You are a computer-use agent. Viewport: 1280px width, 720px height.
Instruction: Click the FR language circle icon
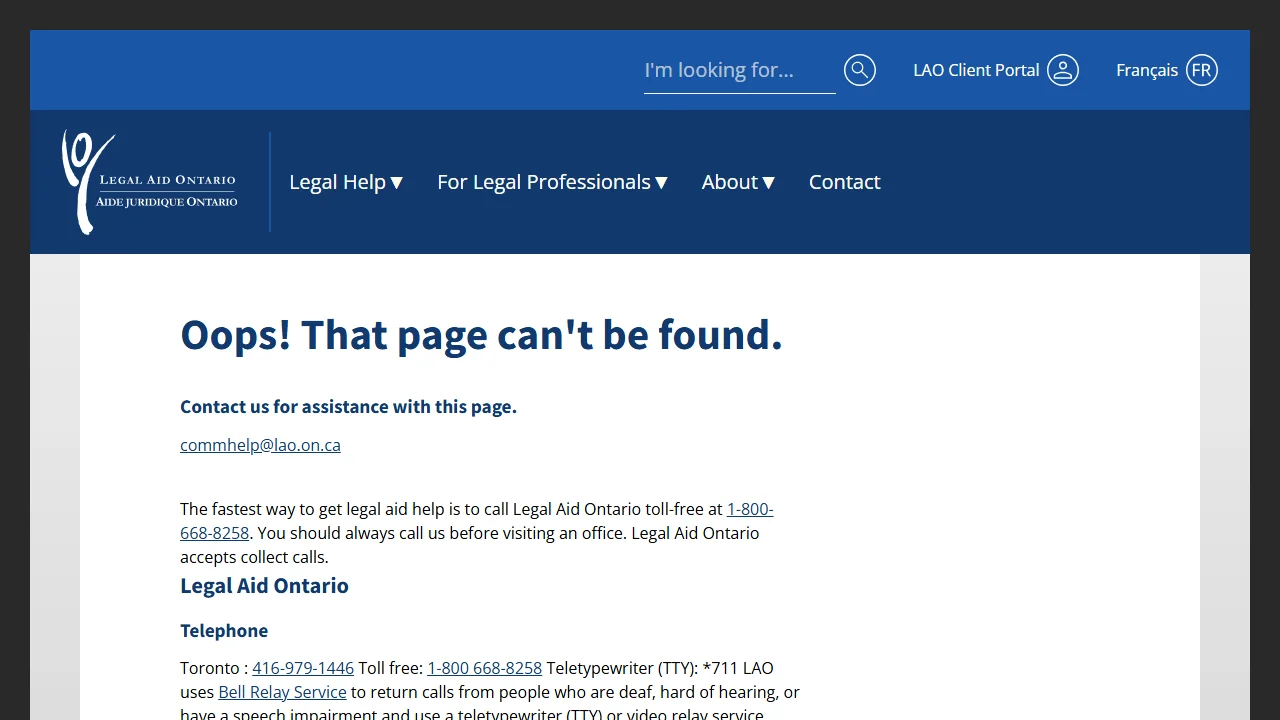click(1202, 70)
